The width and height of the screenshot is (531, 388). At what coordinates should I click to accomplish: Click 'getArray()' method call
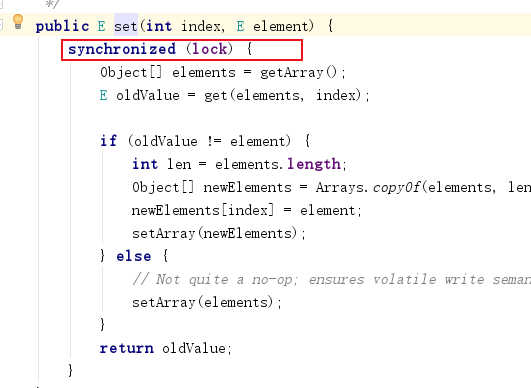tap(298, 72)
